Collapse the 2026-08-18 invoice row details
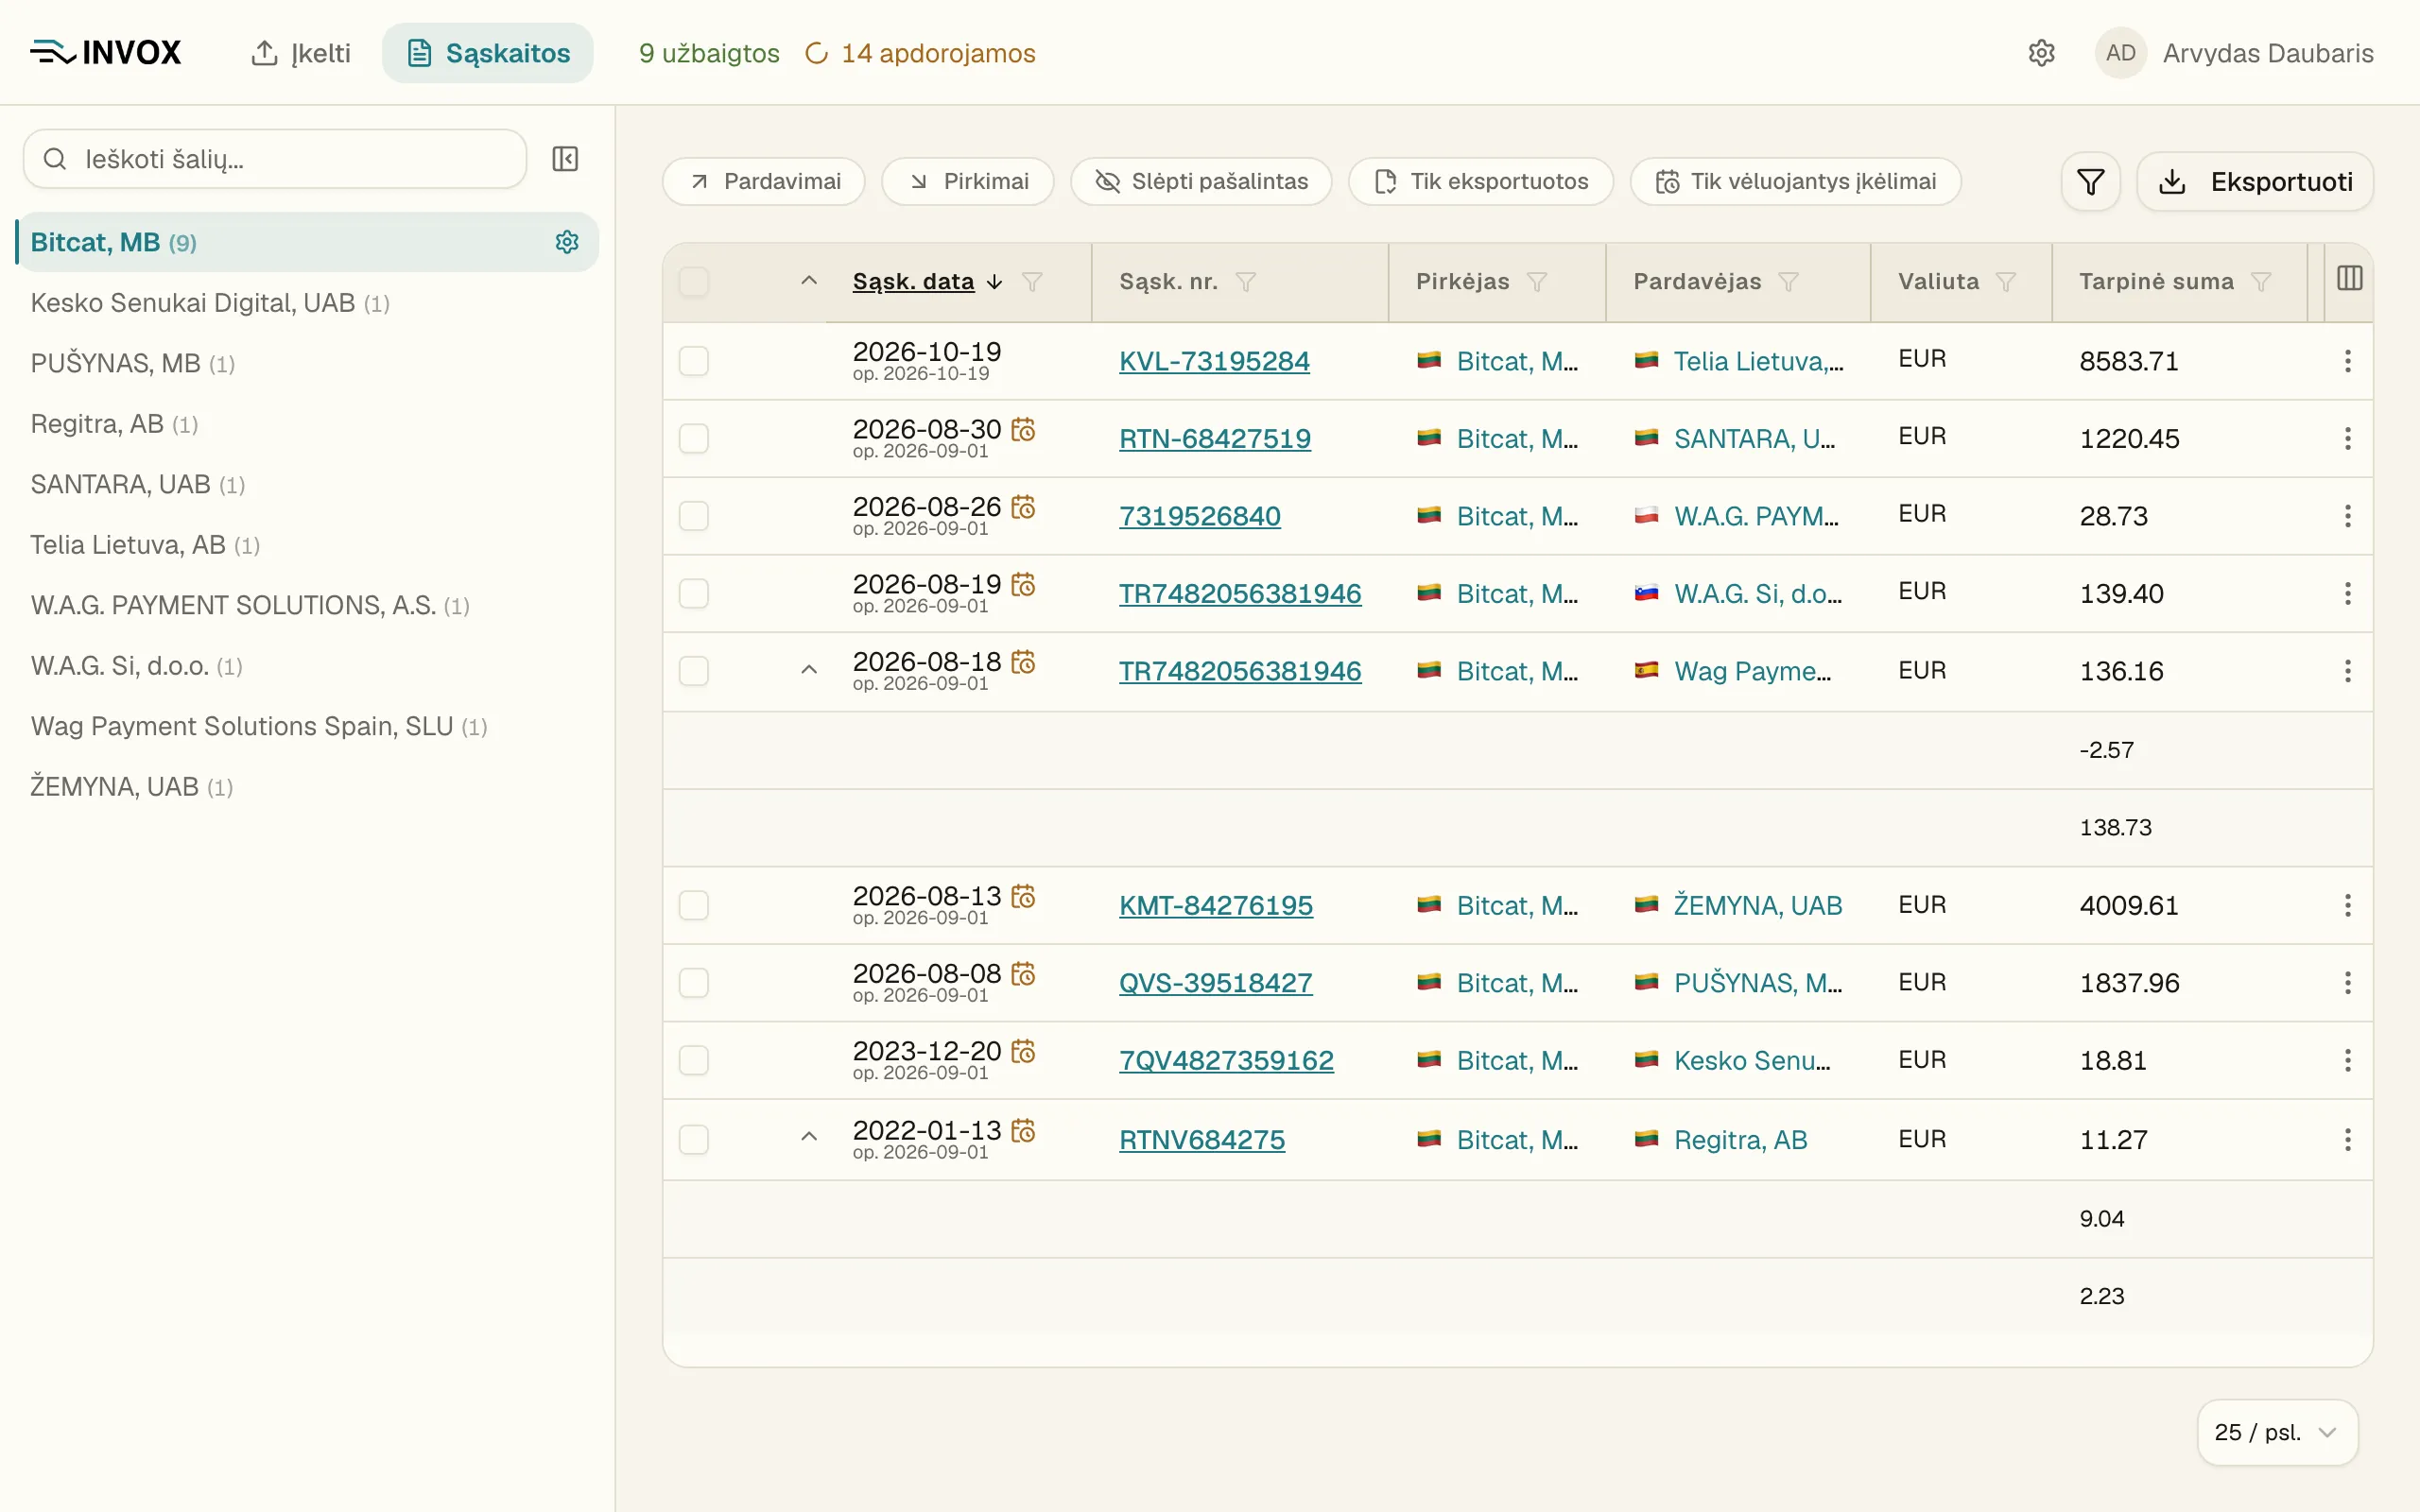 pyautogui.click(x=809, y=670)
